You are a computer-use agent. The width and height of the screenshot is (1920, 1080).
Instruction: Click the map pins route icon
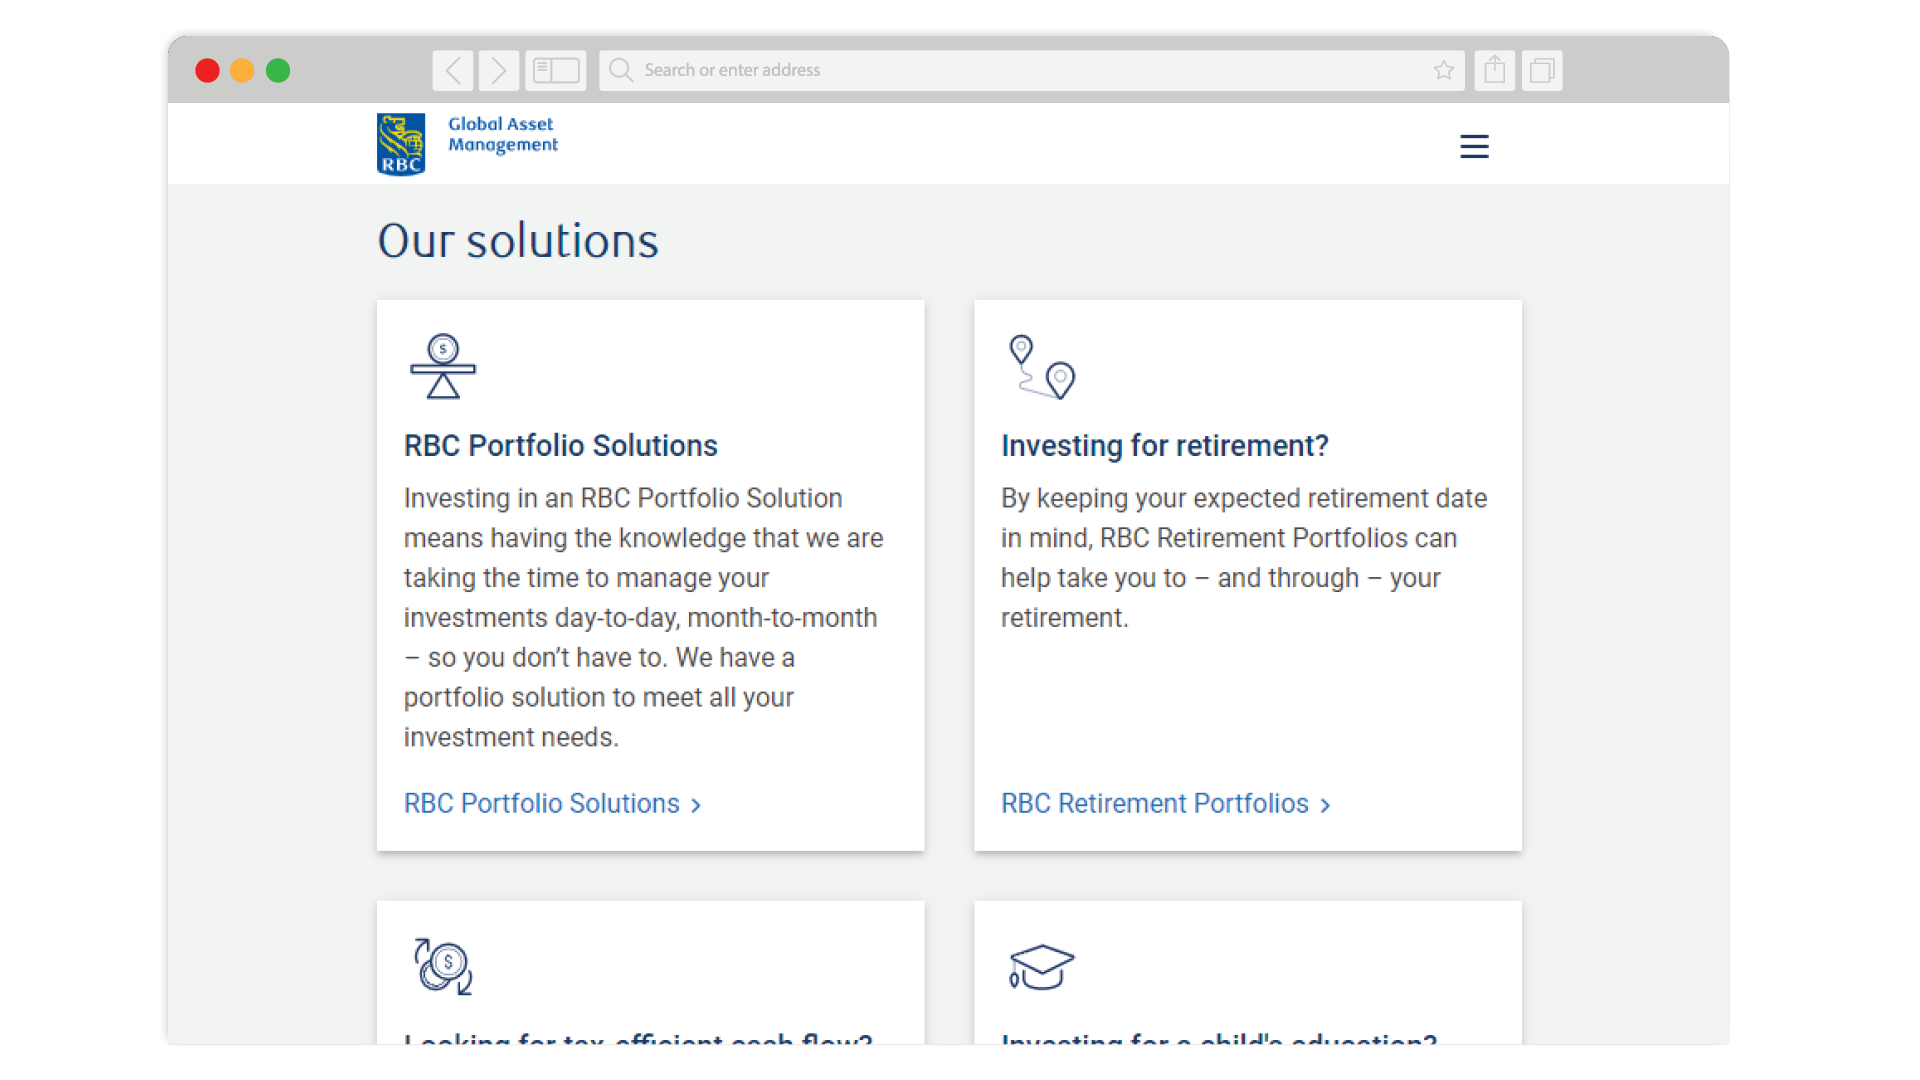point(1042,367)
